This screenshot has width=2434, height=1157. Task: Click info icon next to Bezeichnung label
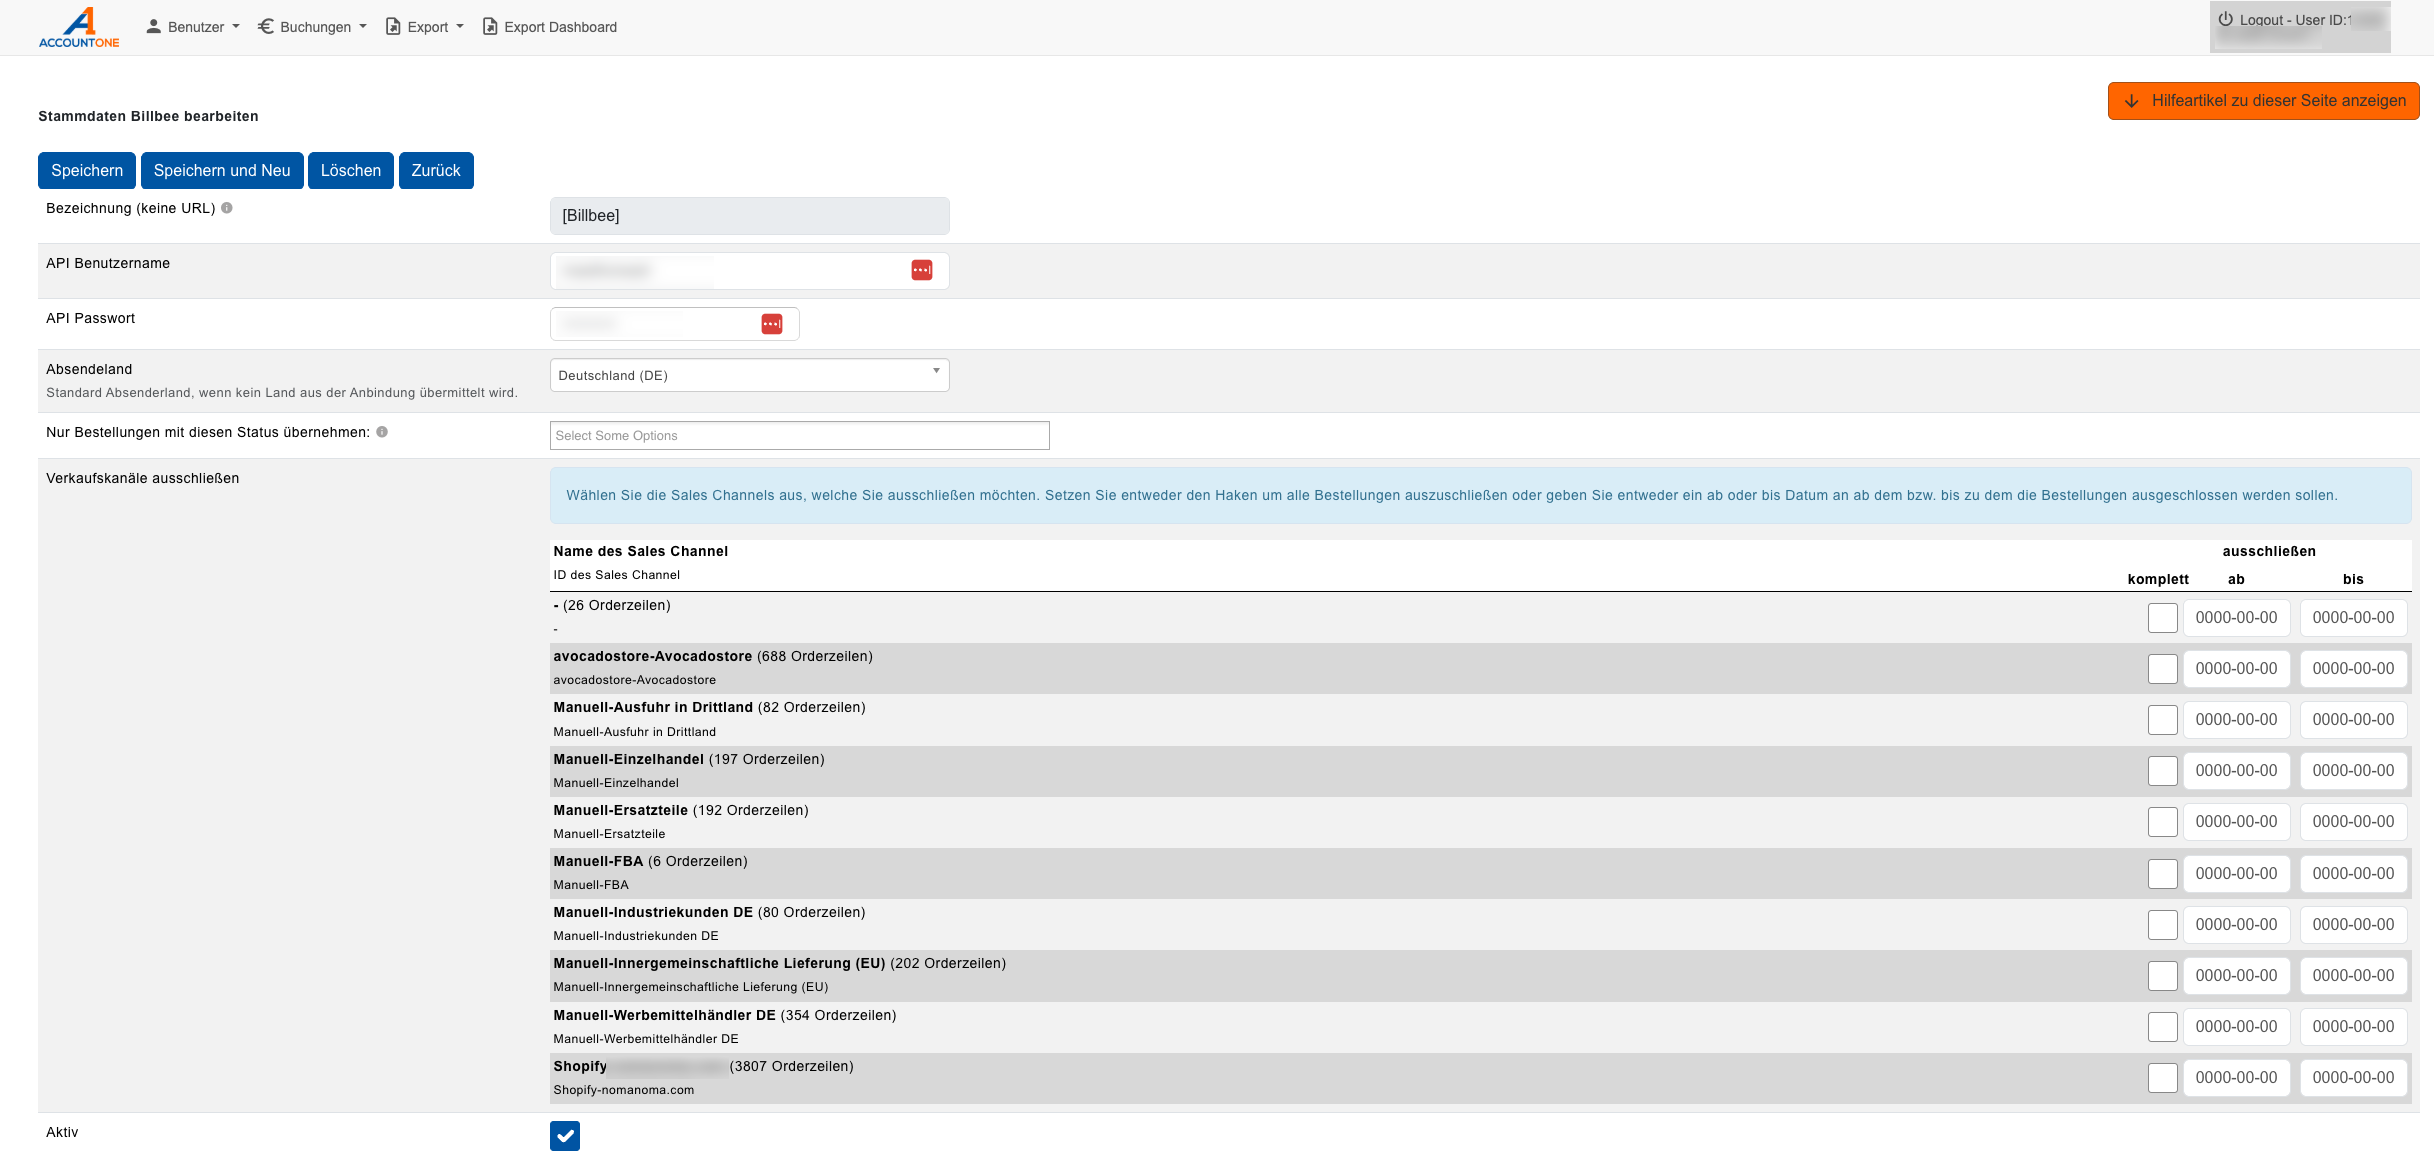(x=227, y=208)
